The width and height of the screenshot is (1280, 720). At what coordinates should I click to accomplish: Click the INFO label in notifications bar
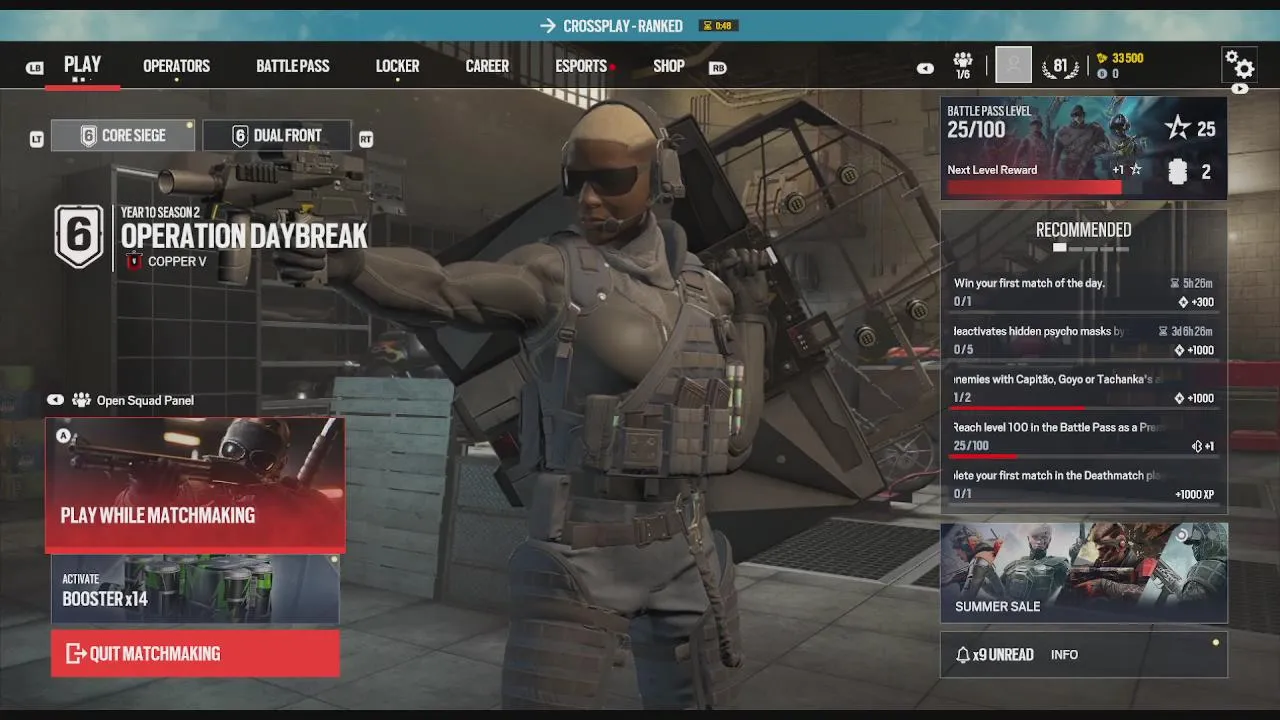[1064, 655]
